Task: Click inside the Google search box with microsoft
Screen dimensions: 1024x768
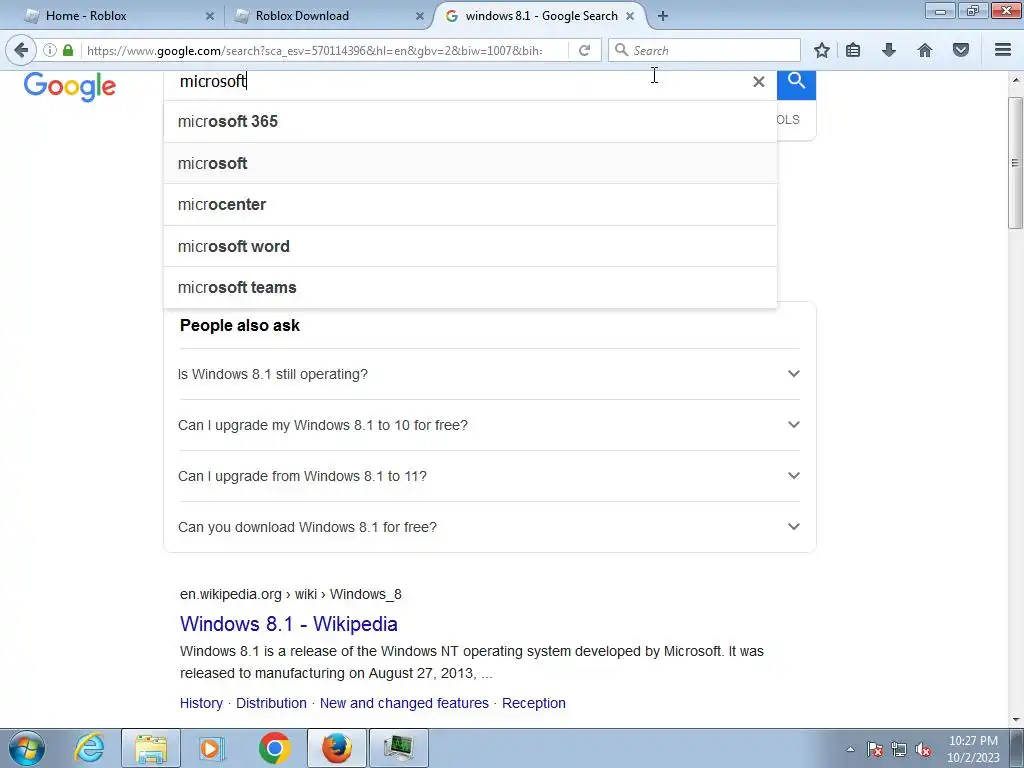Action: (x=457, y=82)
